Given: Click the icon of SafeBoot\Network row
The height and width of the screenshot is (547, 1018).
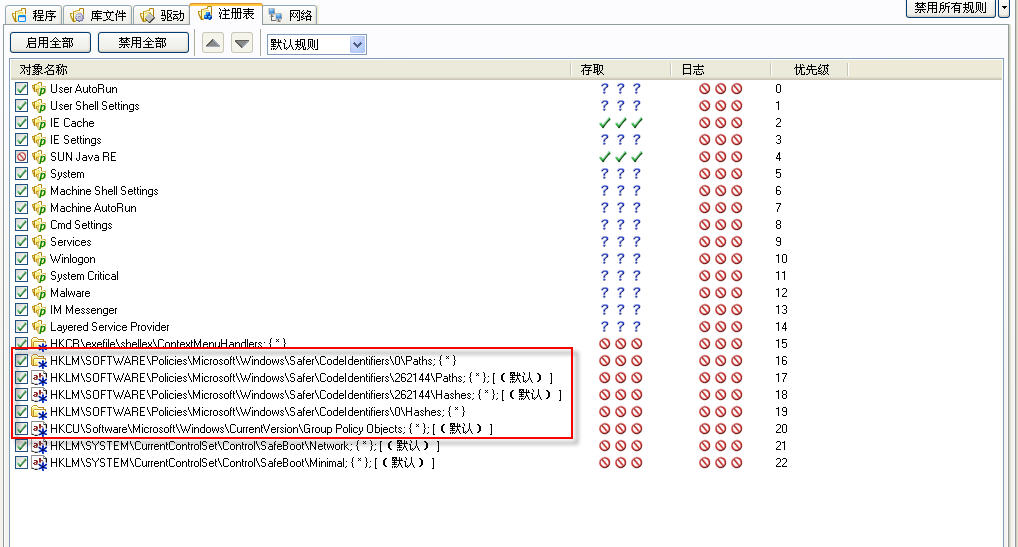Looking at the screenshot, I should point(39,446).
